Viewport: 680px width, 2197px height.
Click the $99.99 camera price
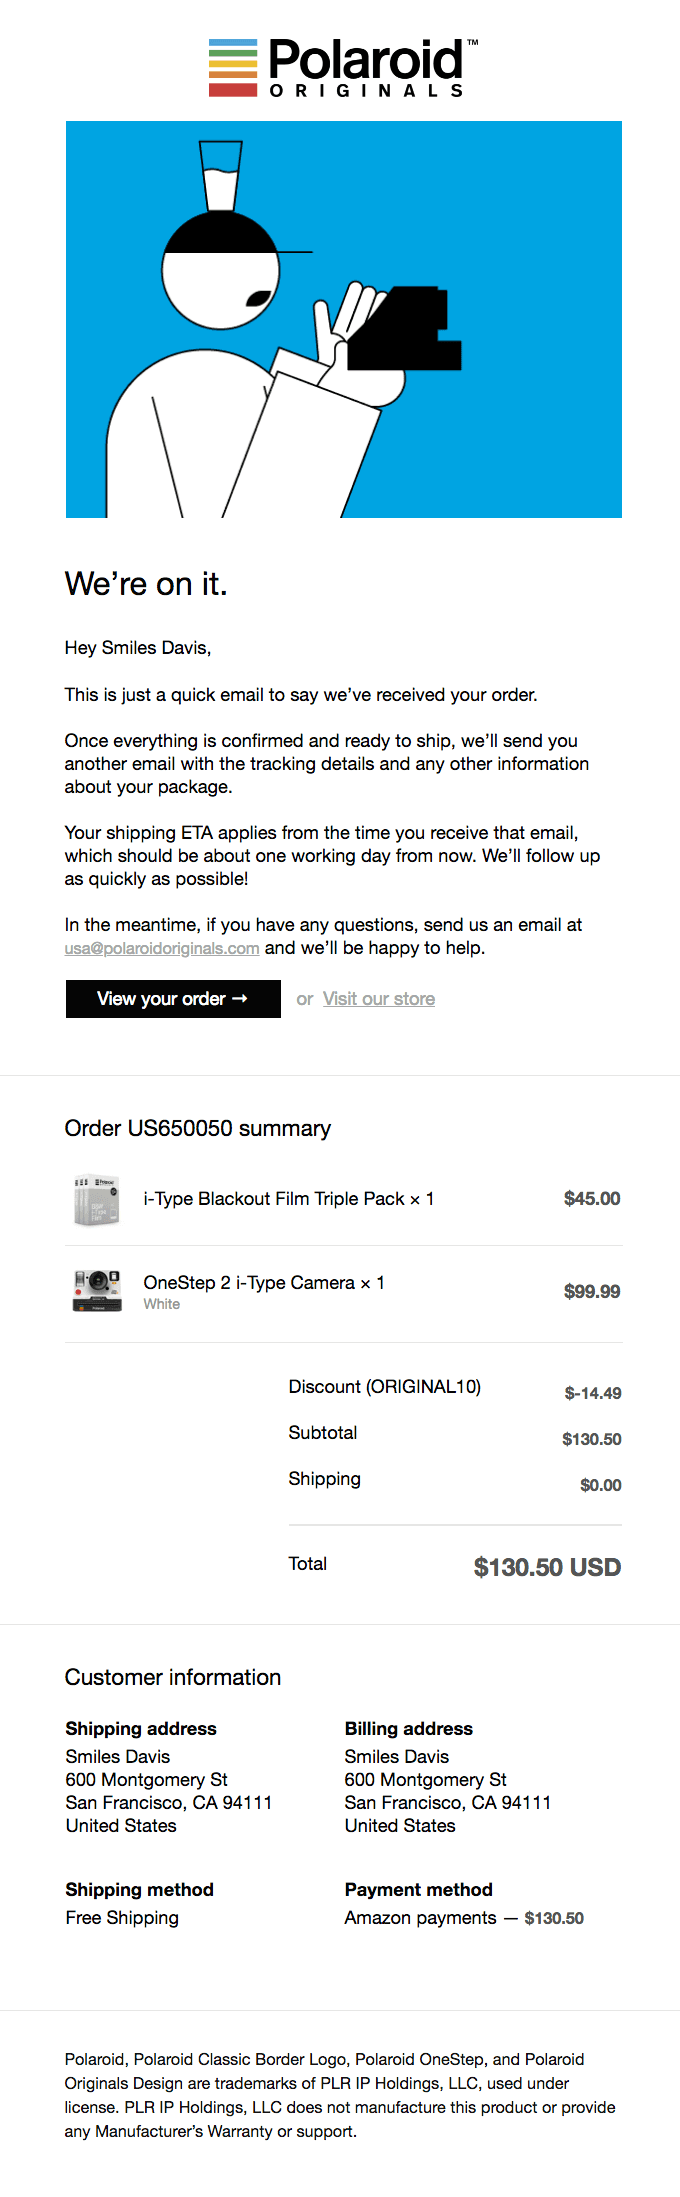point(591,1291)
